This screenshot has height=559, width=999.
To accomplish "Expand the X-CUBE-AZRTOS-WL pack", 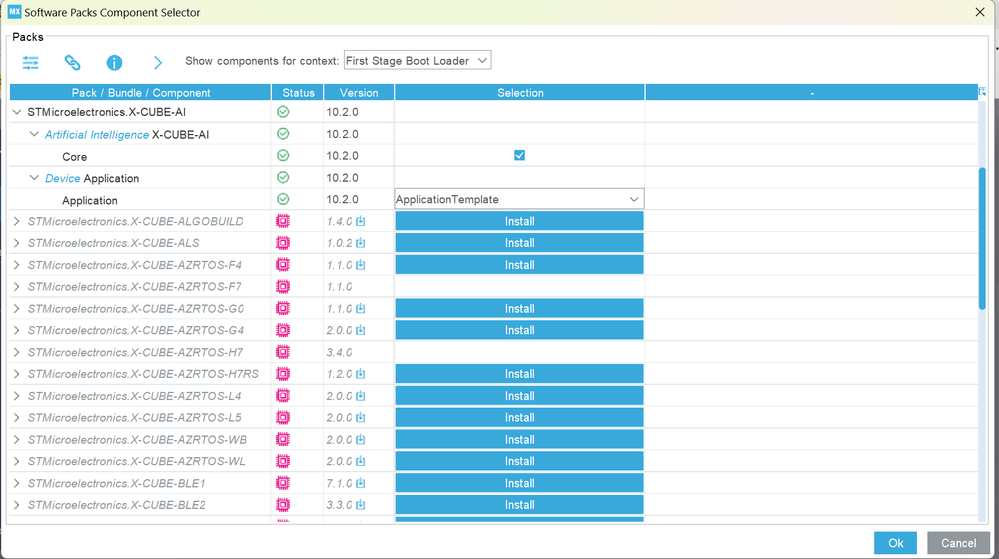I will click(17, 461).
